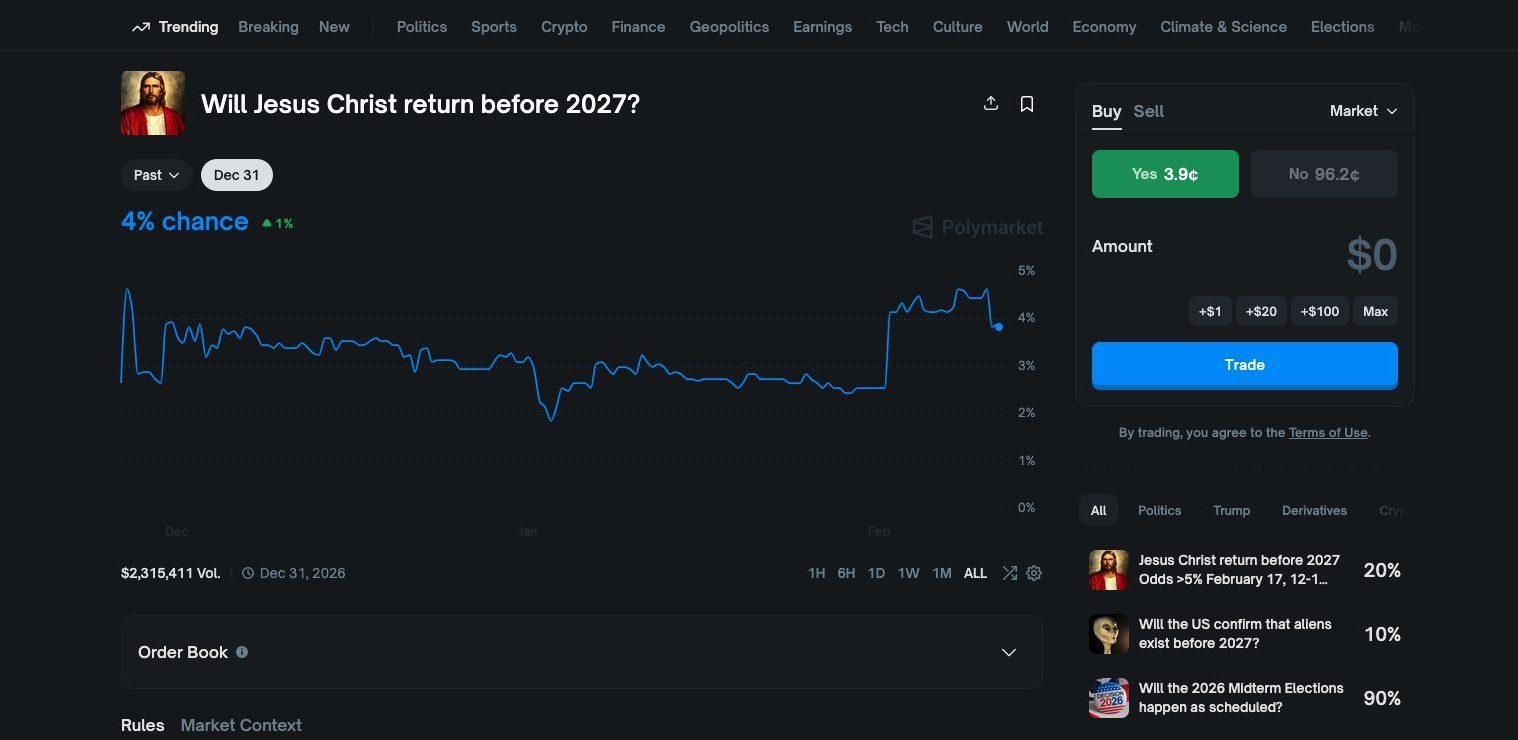
Task: Switch to the Sell tab
Action: [1148, 111]
